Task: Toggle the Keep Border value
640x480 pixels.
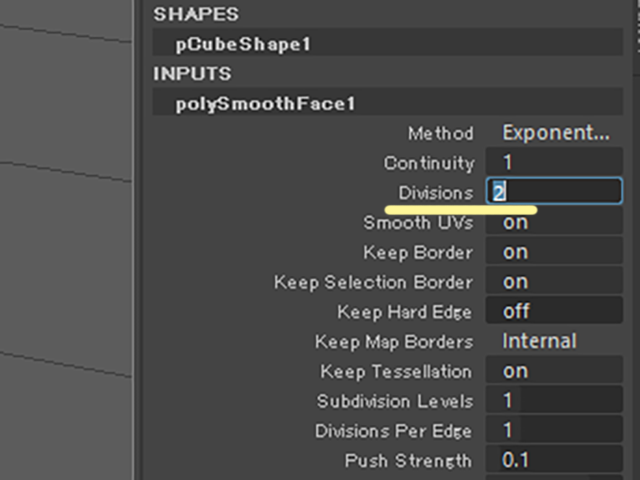Action: coord(554,252)
